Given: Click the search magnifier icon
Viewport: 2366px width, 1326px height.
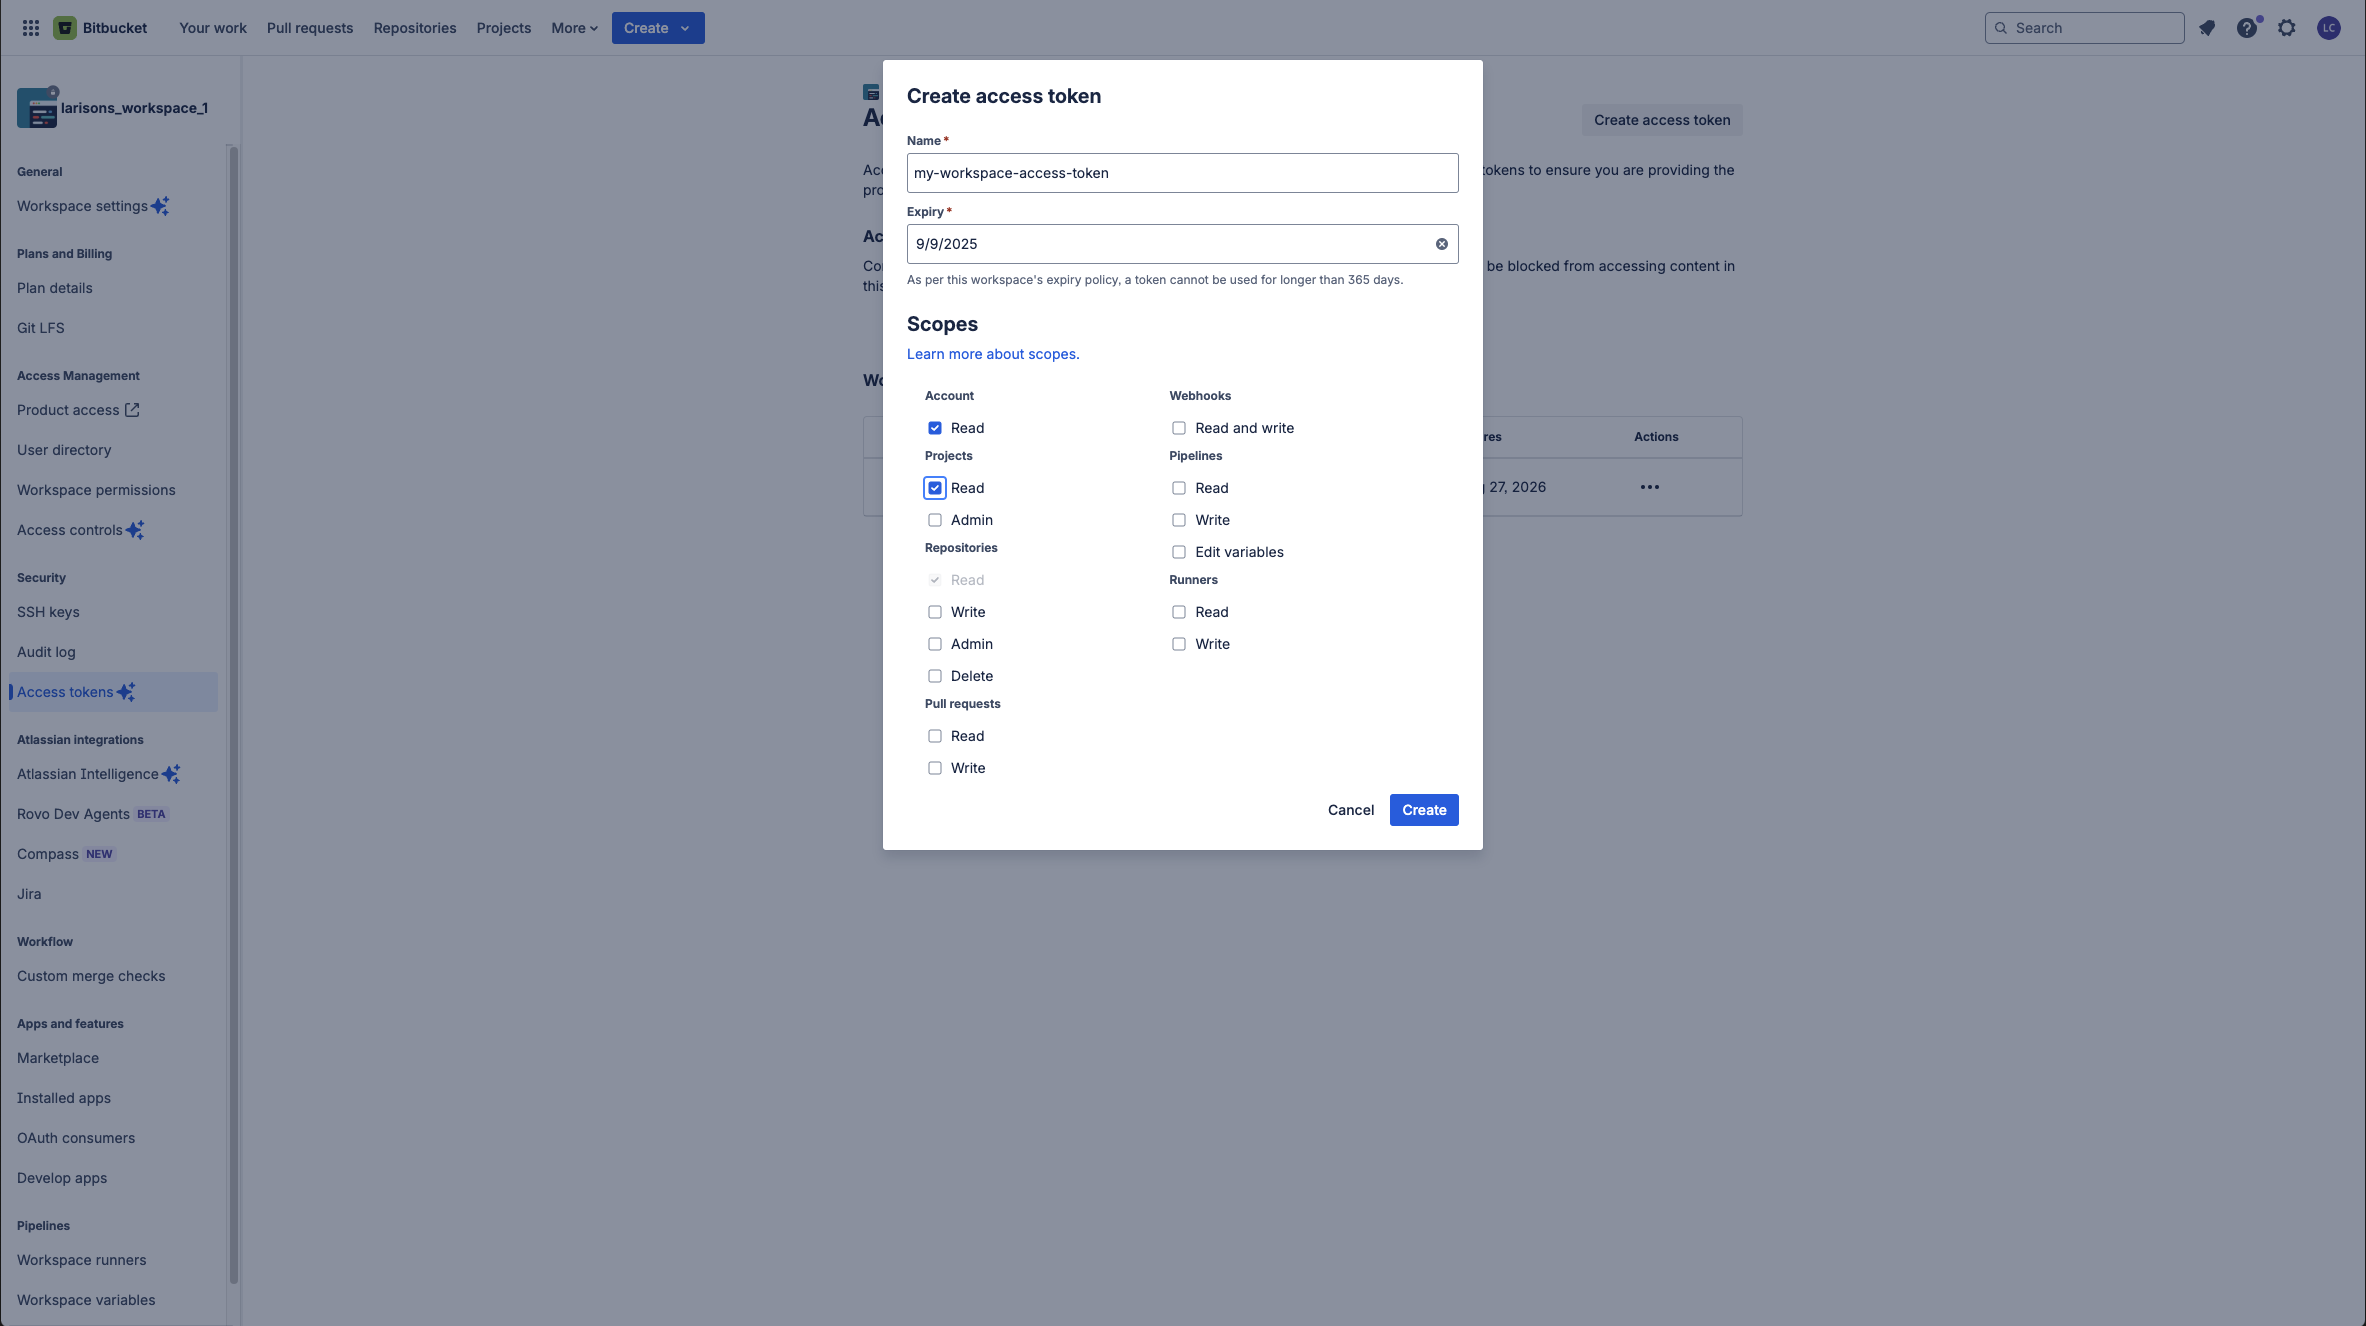Looking at the screenshot, I should click(2001, 27).
